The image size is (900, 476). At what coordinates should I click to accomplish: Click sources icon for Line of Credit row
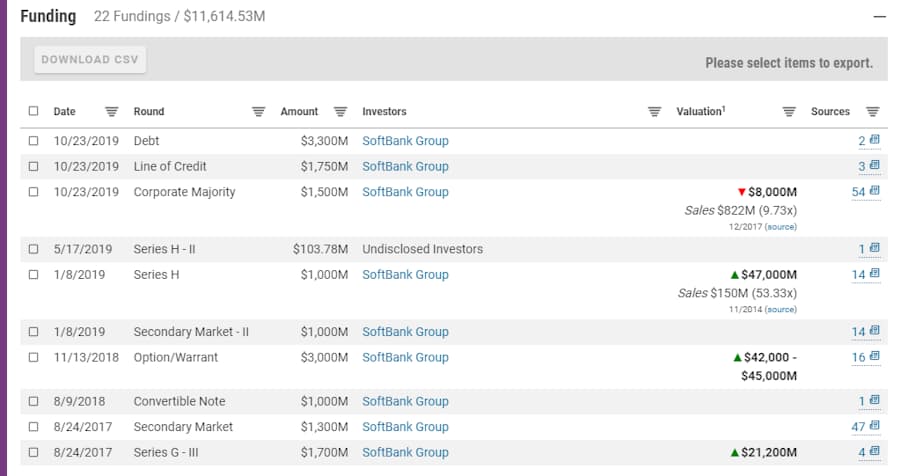tap(874, 166)
